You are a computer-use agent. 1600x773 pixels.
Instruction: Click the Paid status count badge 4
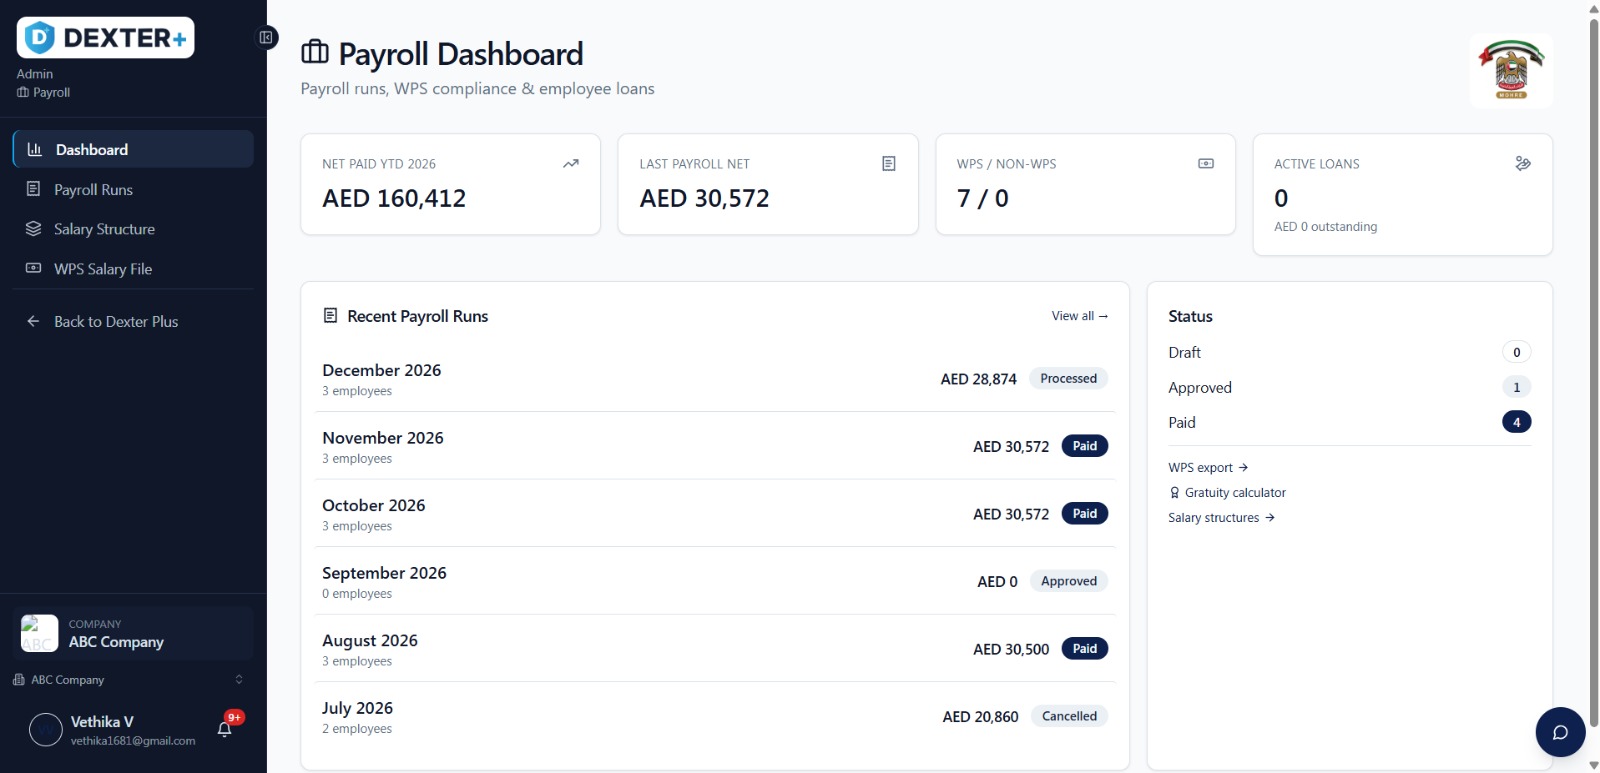pyautogui.click(x=1516, y=422)
